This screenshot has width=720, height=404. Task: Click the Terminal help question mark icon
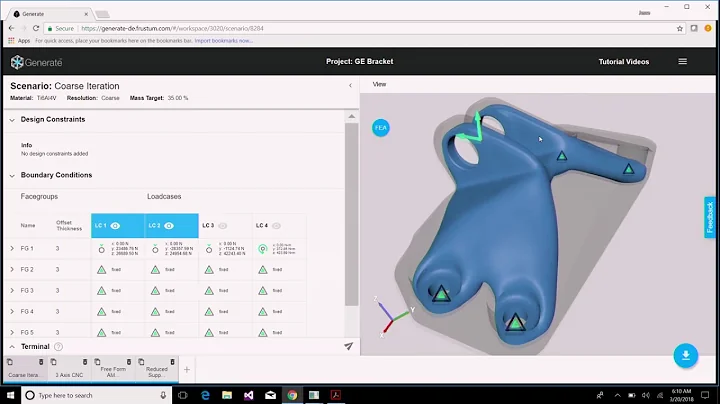point(58,347)
